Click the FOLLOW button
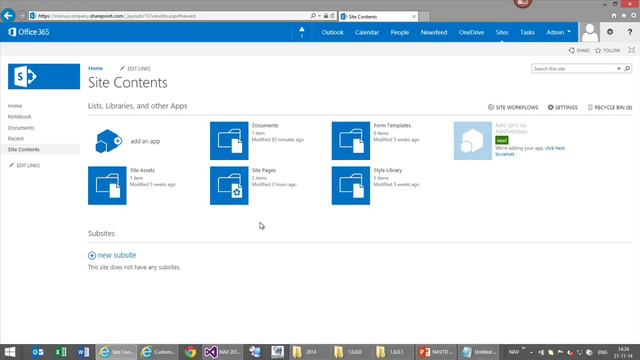 point(607,50)
